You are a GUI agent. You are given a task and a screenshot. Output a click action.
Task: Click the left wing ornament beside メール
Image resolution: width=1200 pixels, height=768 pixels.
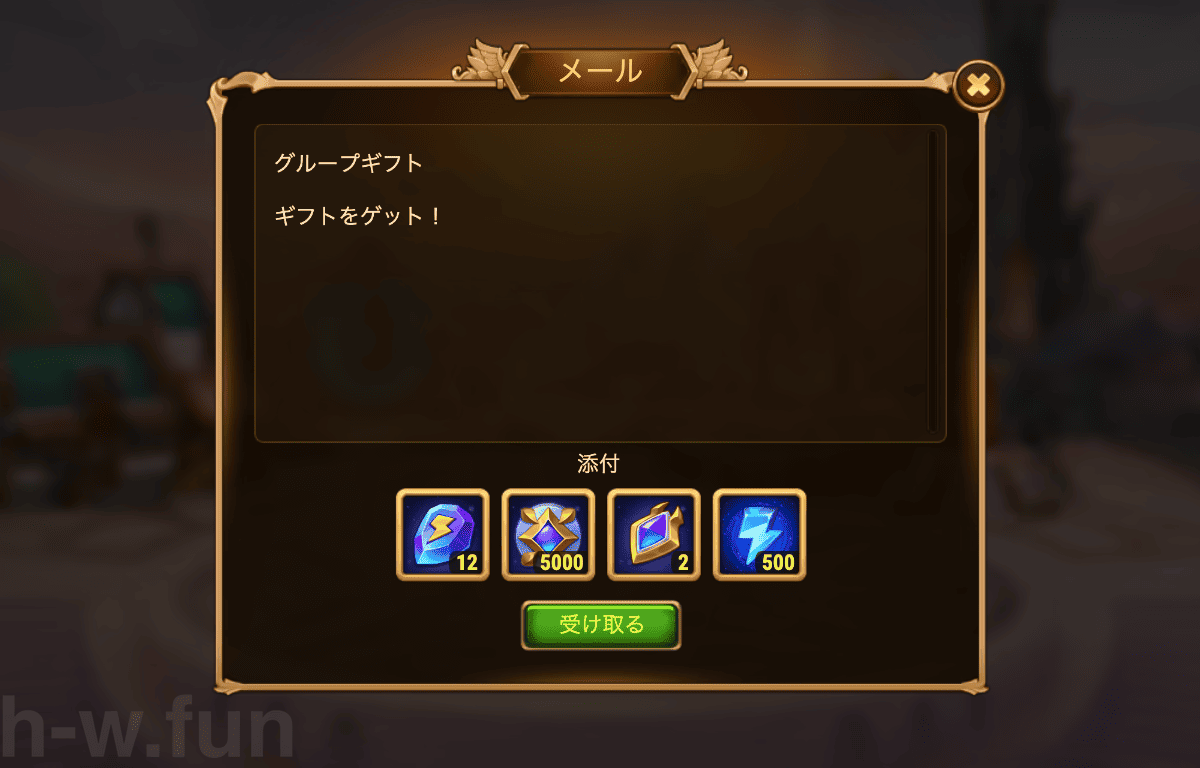tap(480, 62)
